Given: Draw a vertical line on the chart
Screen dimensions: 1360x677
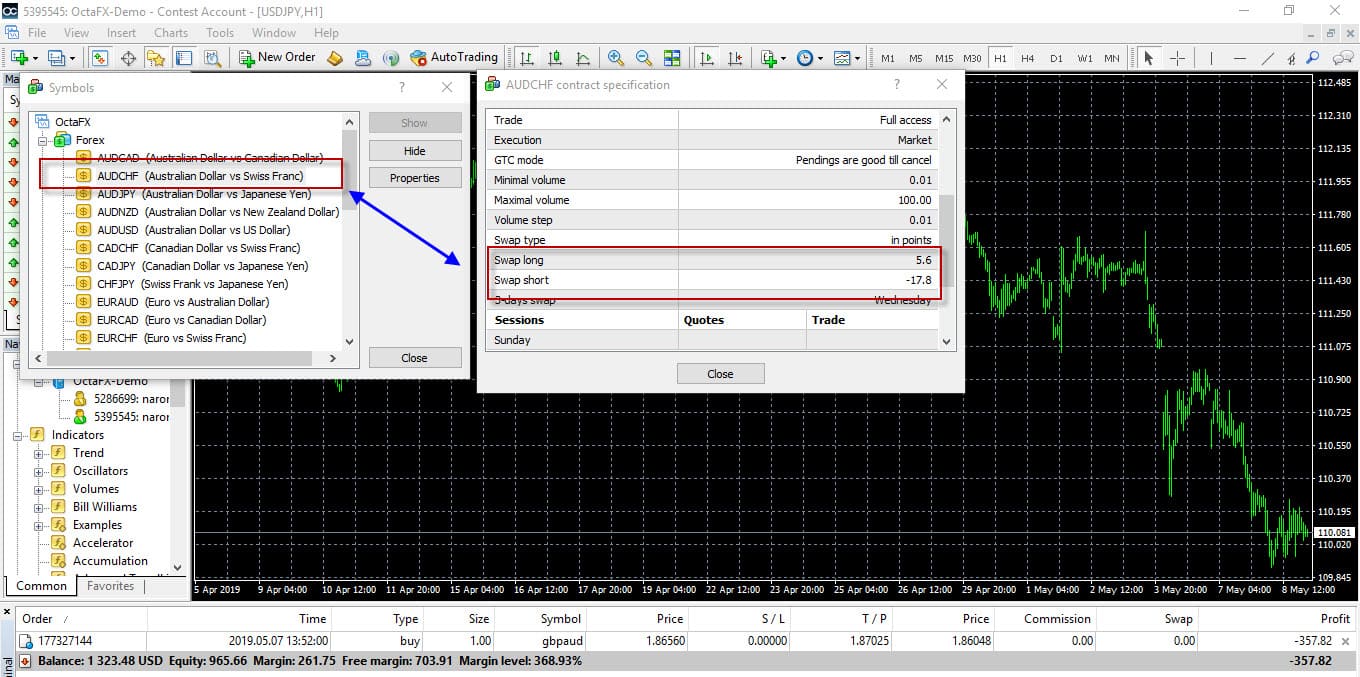Looking at the screenshot, I should [1210, 58].
